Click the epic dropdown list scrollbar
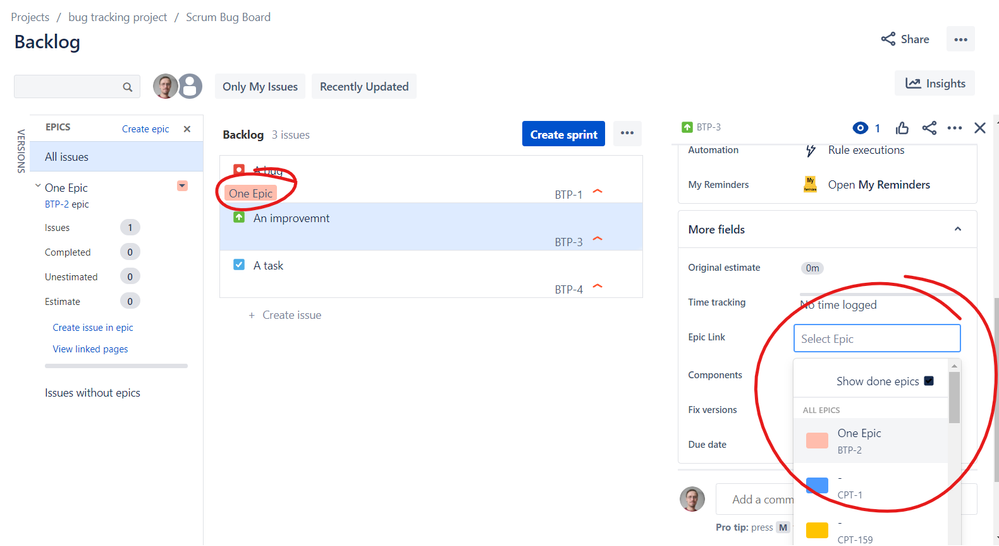The width and height of the screenshot is (999, 546). (954, 398)
